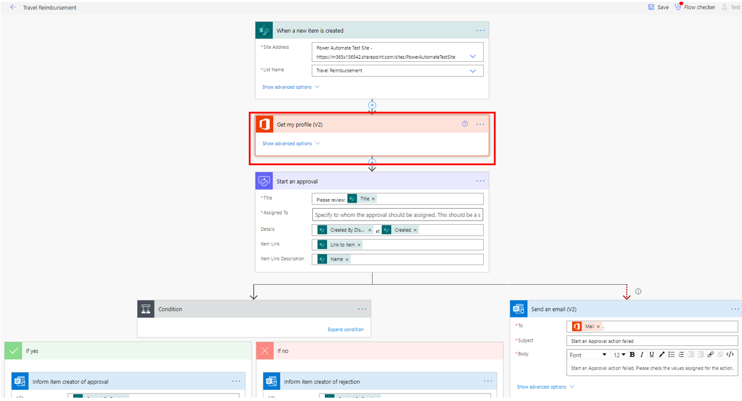Open the Flow checker
Screen dimensions: 742x401
(x=695, y=7)
